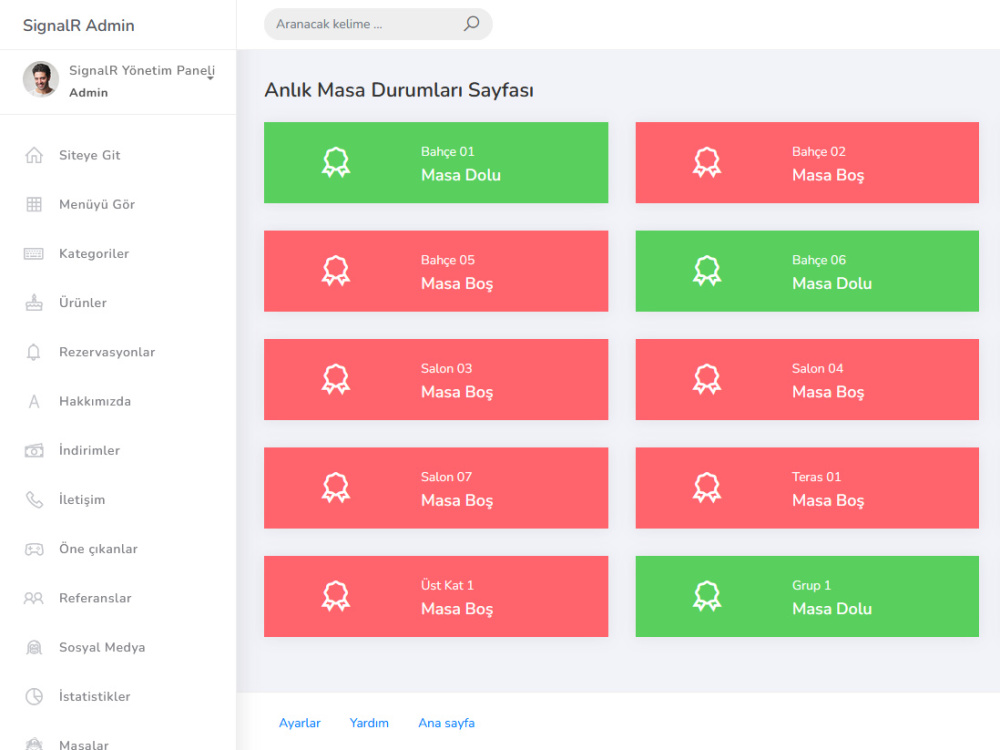Click the bell icon next to Rezervasyonlar
The image size is (1000, 750).
(x=34, y=352)
